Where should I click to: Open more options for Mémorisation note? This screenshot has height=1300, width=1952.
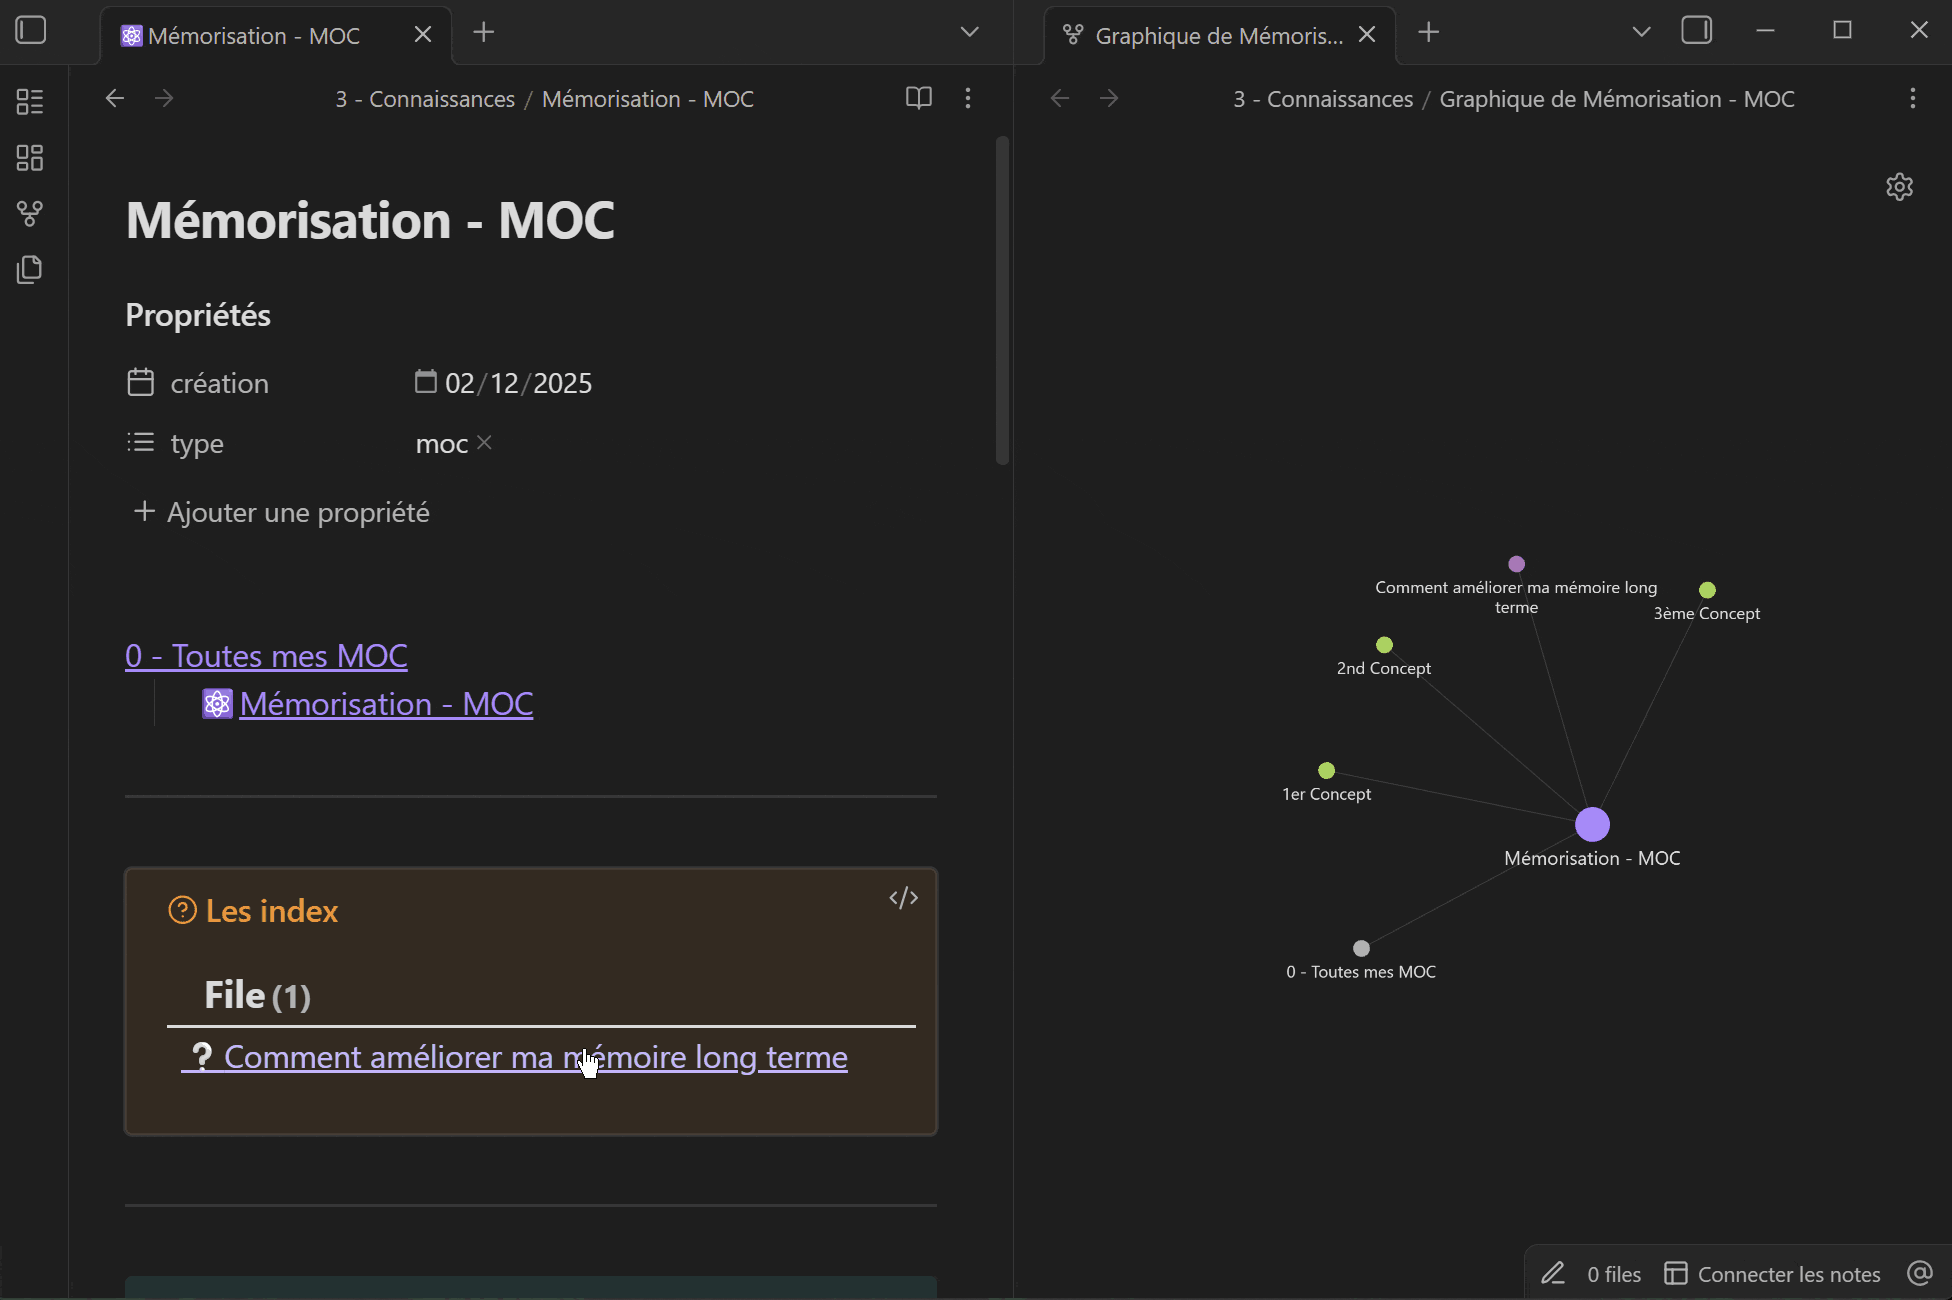967,98
